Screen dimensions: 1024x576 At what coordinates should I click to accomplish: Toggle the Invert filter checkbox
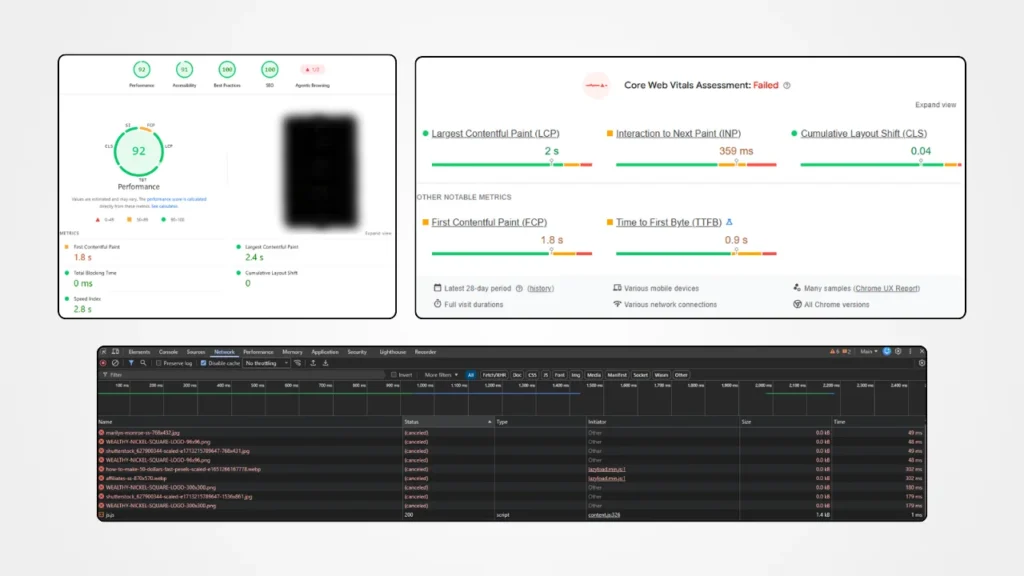(394, 375)
